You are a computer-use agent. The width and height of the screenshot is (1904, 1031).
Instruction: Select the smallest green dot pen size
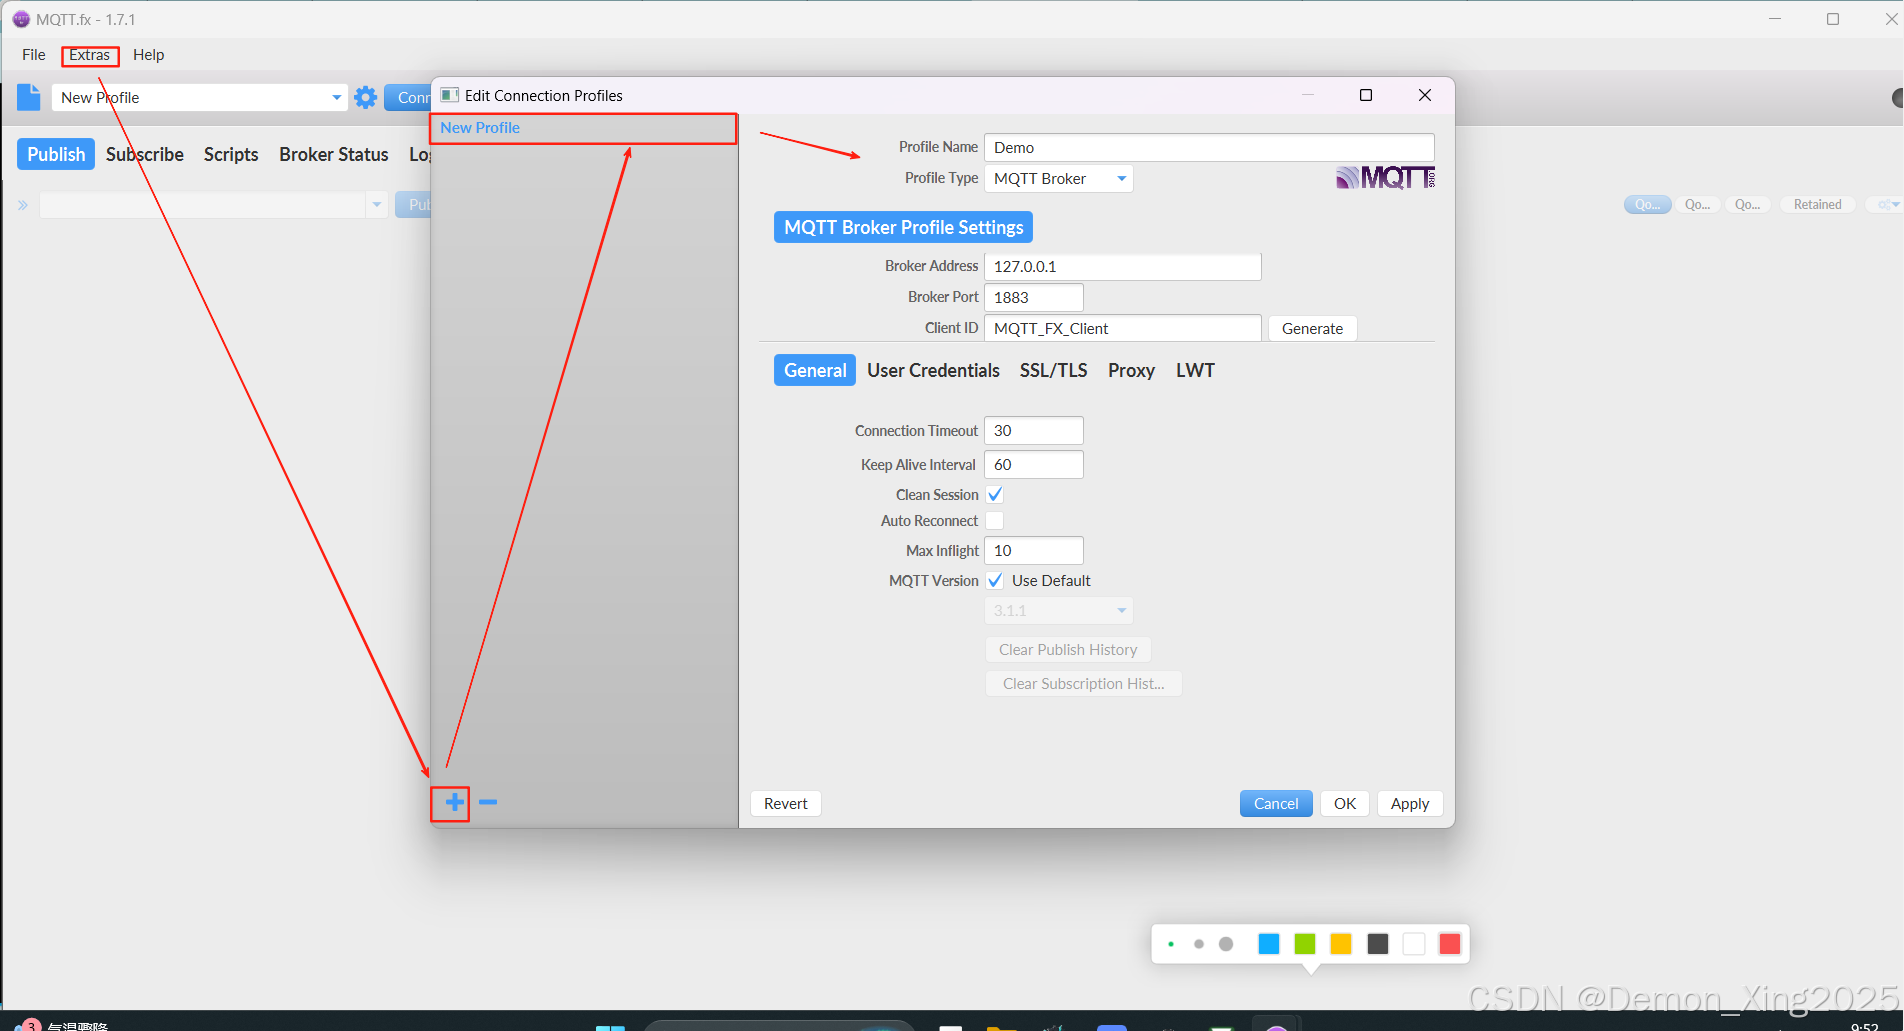pyautogui.click(x=1171, y=944)
